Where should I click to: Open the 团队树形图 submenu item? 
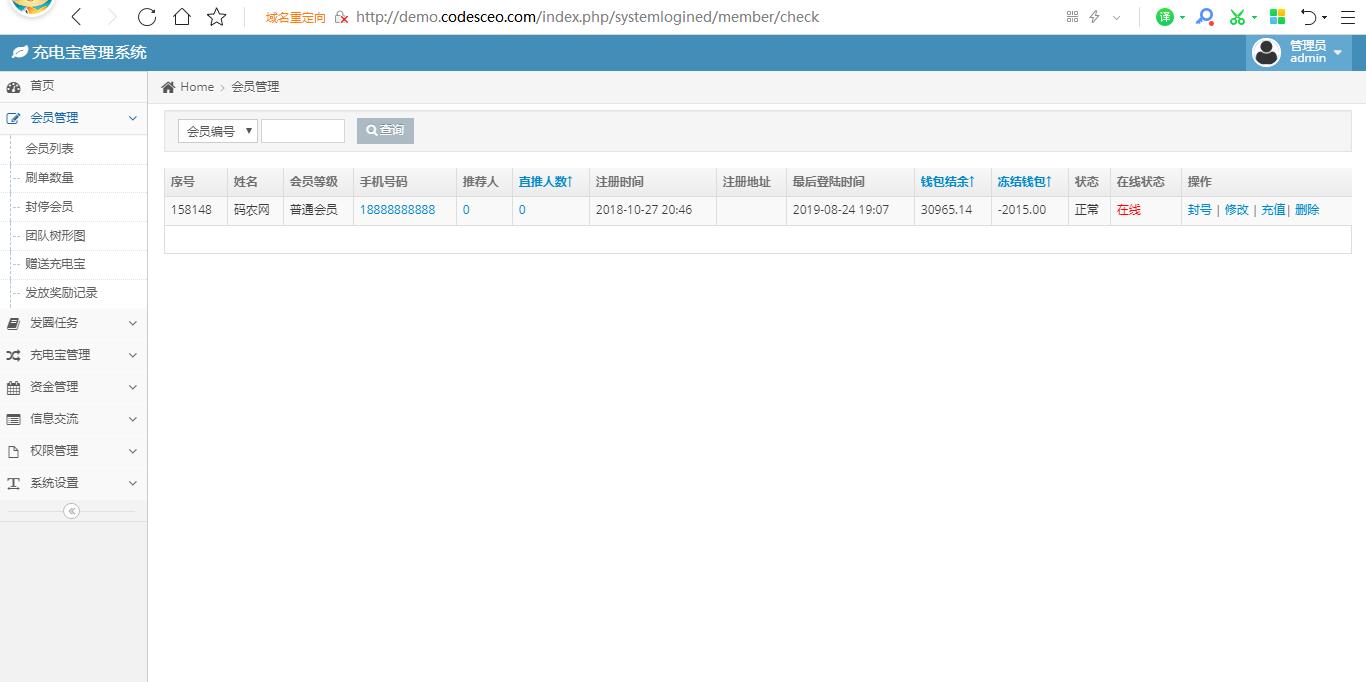pos(55,235)
